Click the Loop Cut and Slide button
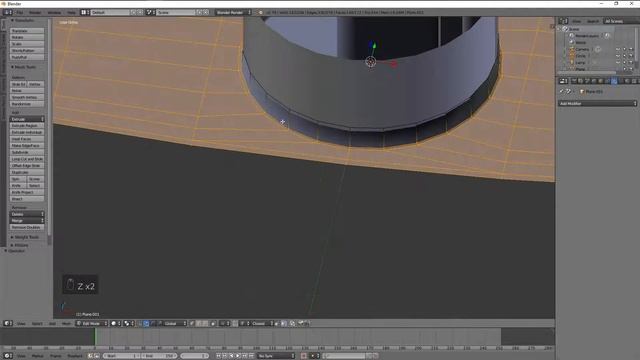640x360 pixels. 27,159
